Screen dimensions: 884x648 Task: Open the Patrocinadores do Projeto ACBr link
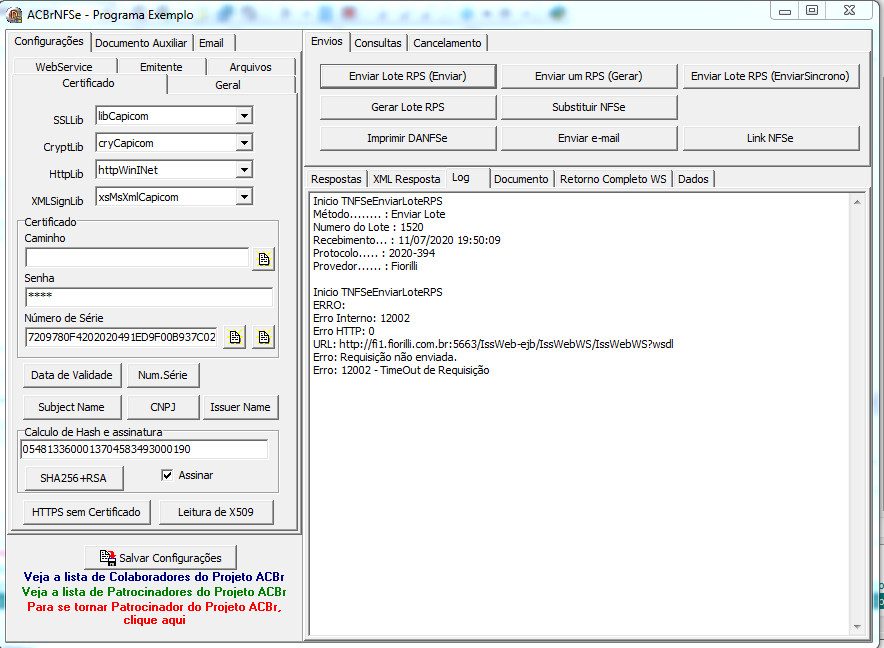coord(154,592)
